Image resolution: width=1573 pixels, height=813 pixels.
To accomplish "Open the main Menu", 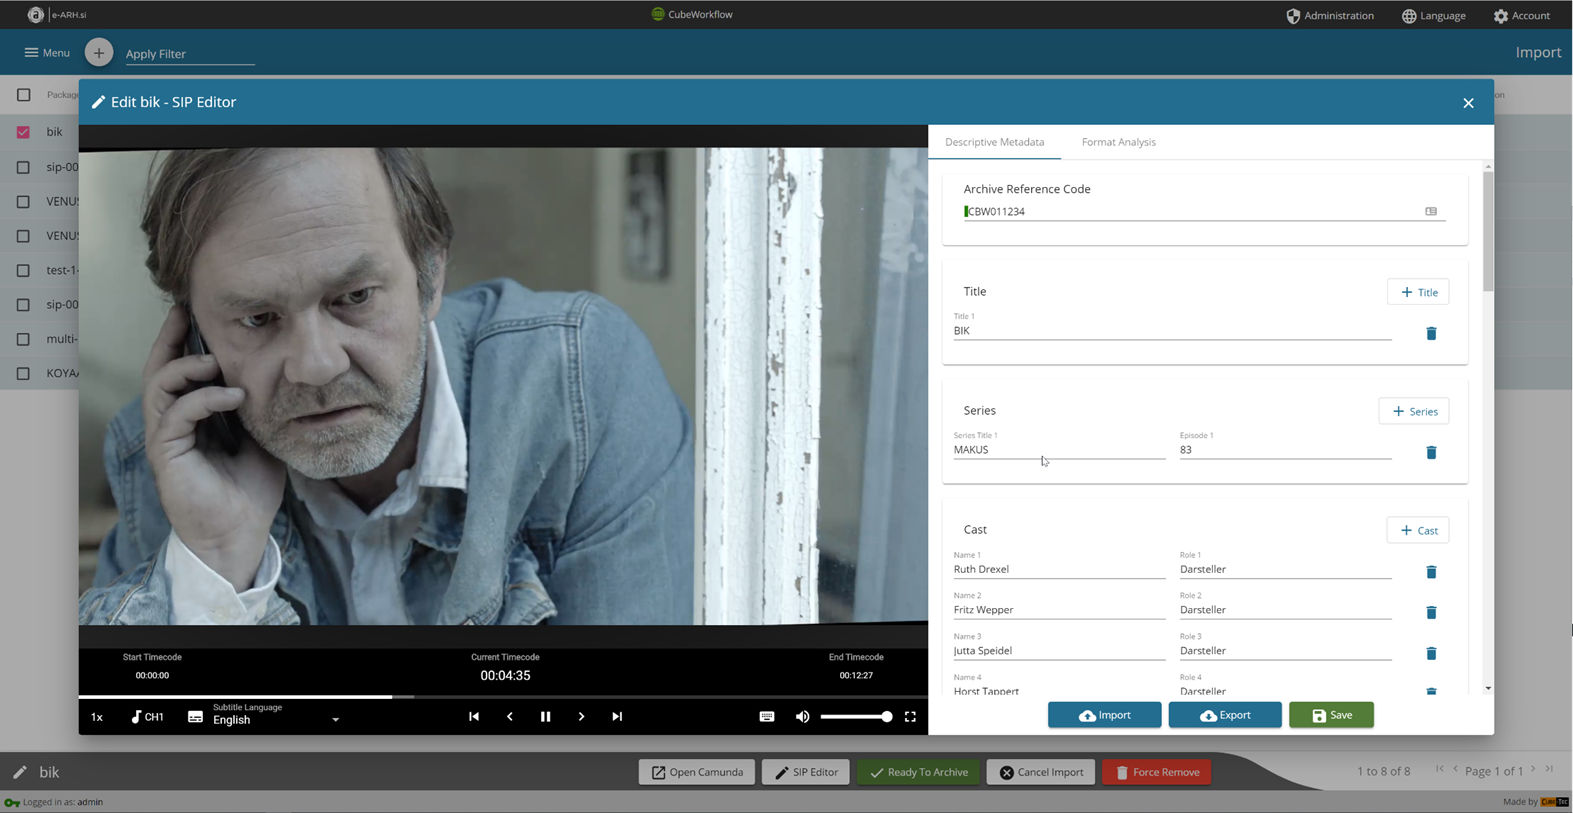I will click(x=47, y=53).
